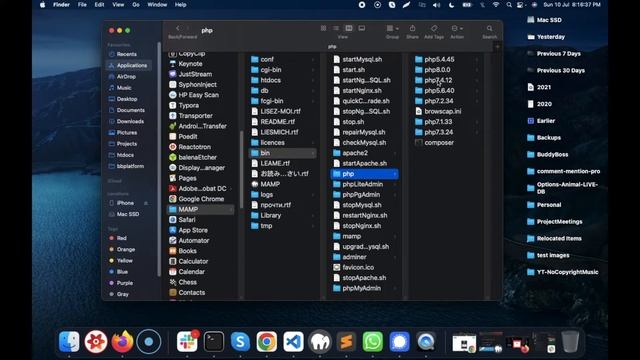
Task: Select Google Chrome in Applications list
Action: click(x=201, y=199)
